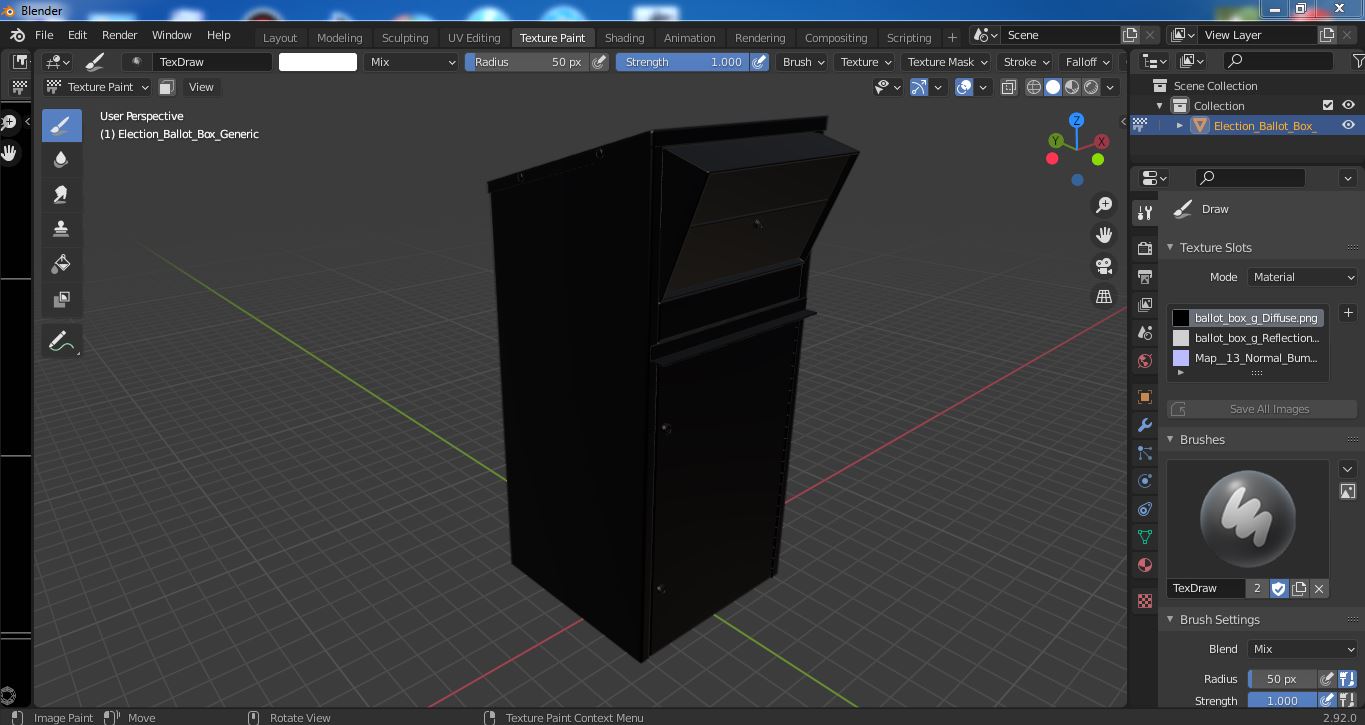
Task: Open the Active Tool properties tab
Action: (x=1145, y=212)
